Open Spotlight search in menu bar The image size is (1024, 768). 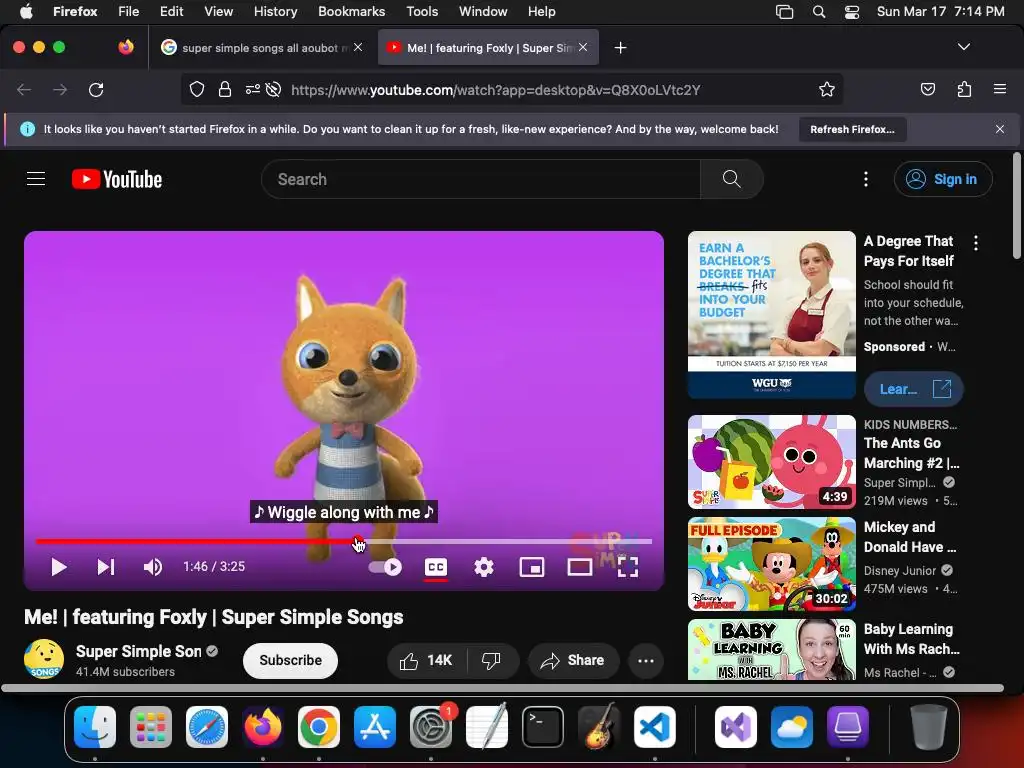[819, 12]
